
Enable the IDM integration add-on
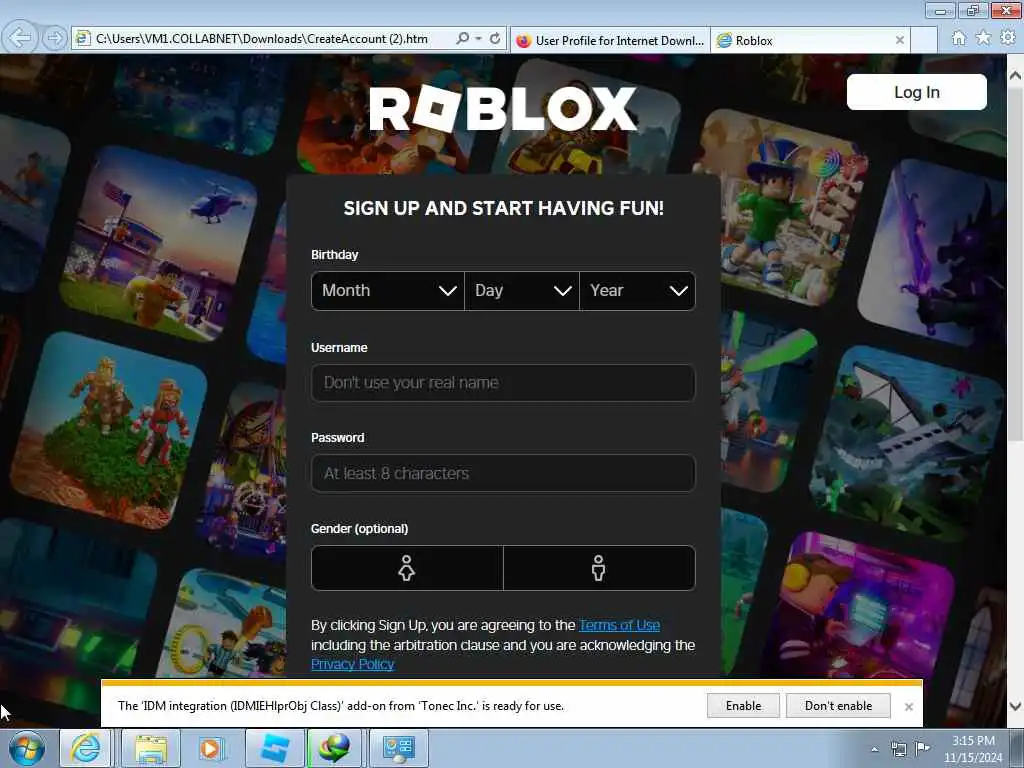(x=743, y=706)
